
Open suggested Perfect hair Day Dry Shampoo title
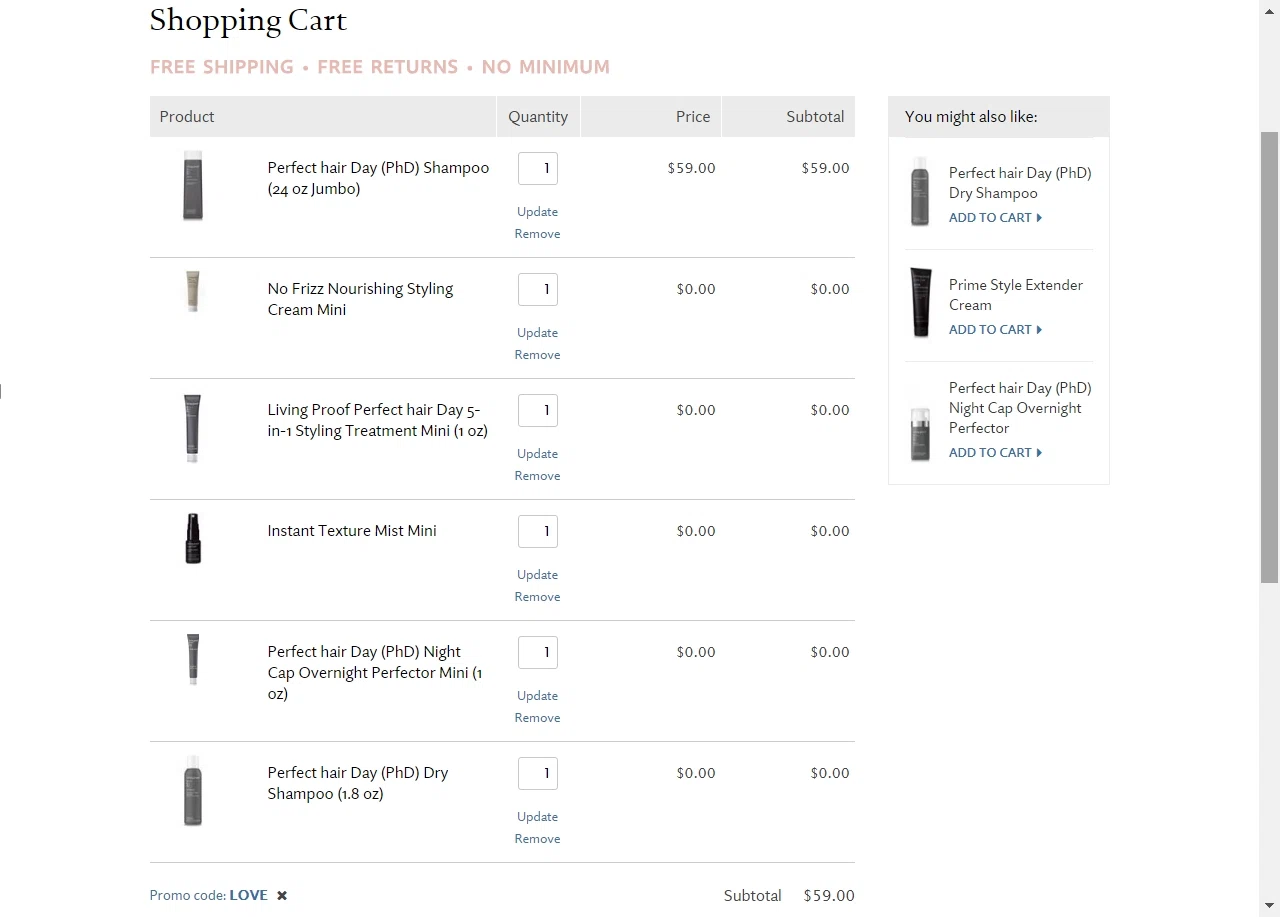pos(1020,183)
